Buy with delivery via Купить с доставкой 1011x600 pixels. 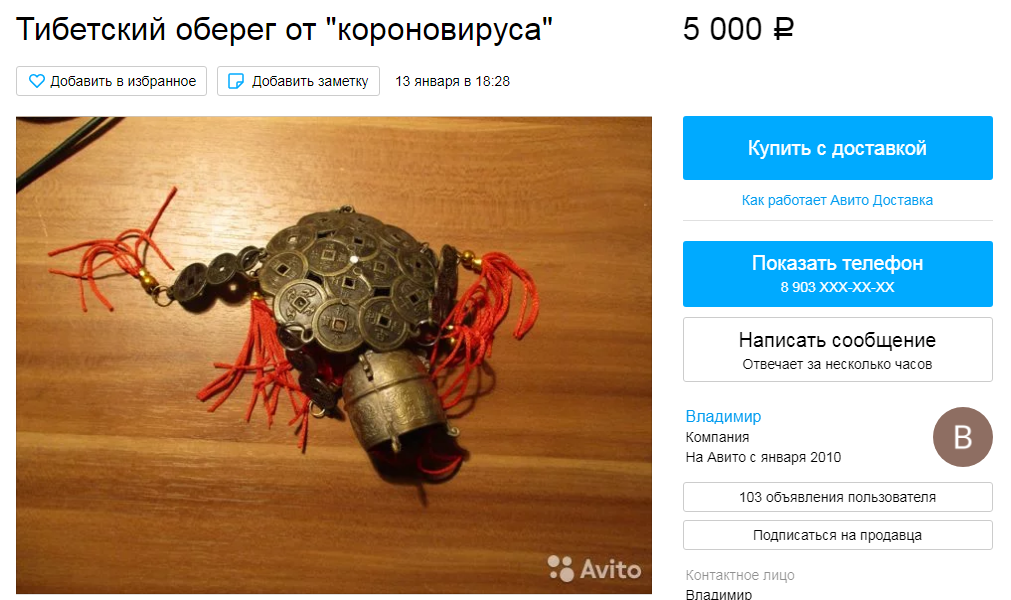[x=838, y=148]
